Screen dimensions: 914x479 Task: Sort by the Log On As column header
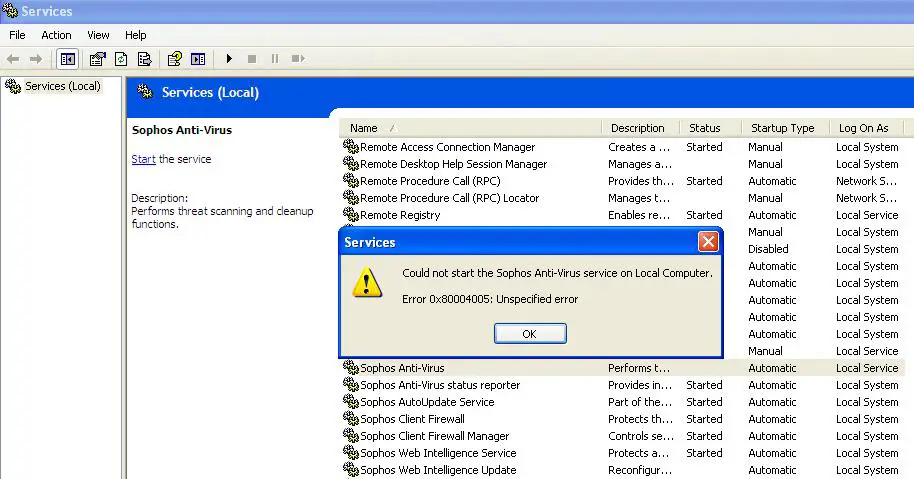pos(866,128)
